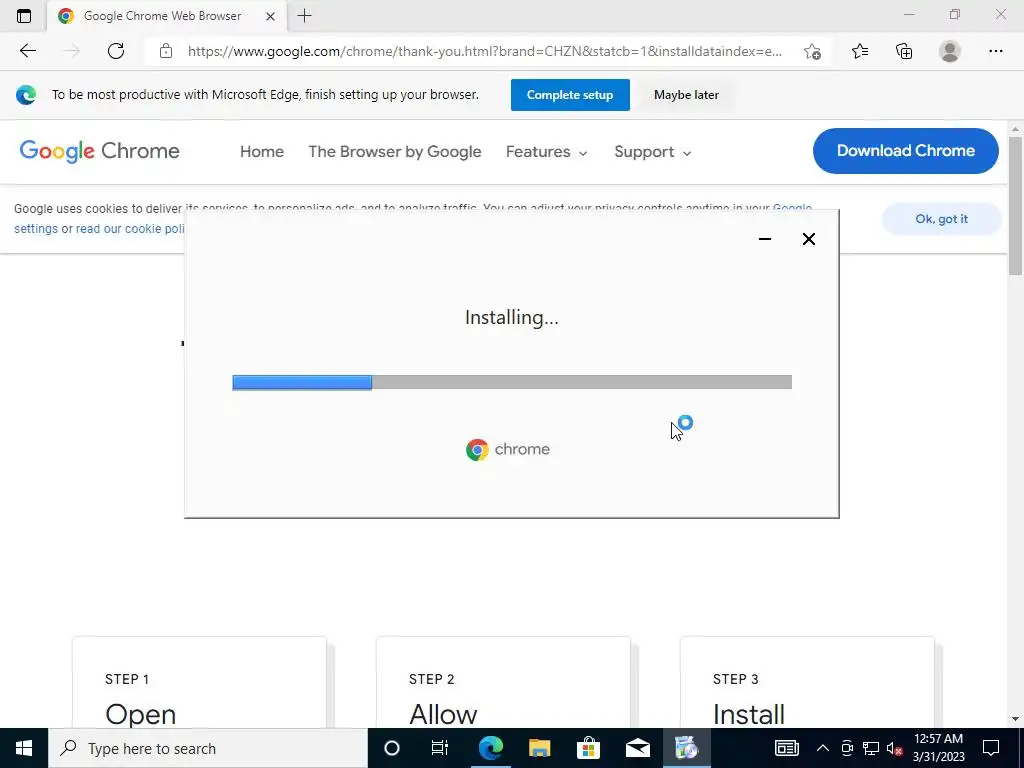
Task: Open the read our cookie policy link
Action: 130,229
